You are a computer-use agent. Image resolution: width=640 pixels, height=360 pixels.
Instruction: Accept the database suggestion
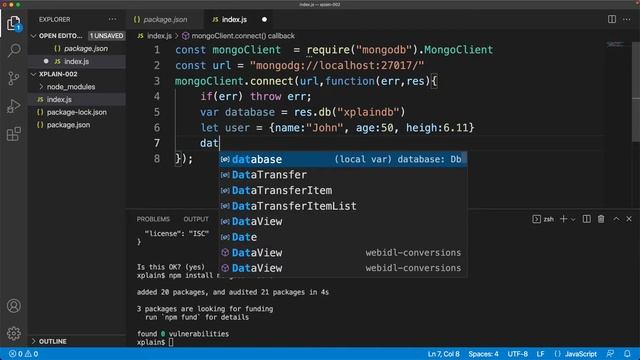point(343,159)
